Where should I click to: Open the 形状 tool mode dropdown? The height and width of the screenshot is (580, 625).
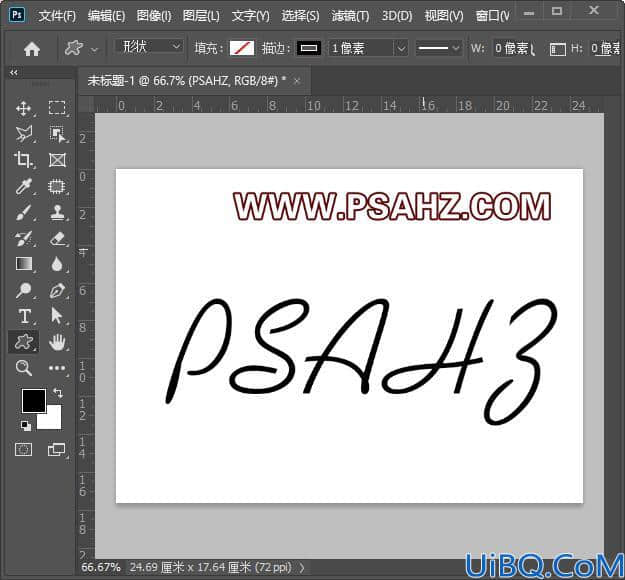tap(149, 47)
